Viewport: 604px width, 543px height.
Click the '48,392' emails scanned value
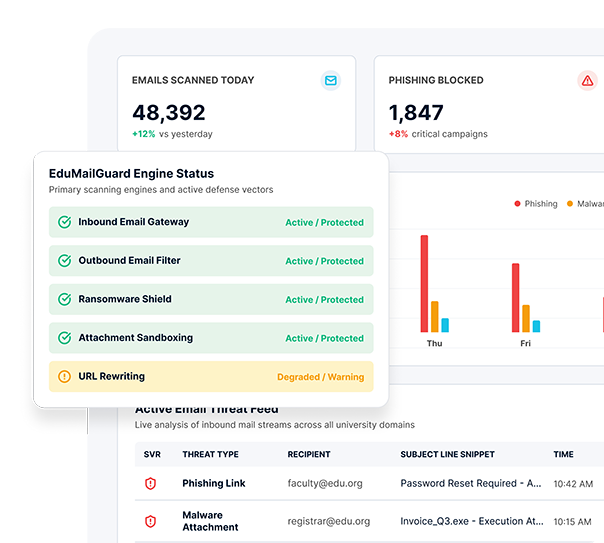[x=169, y=112]
